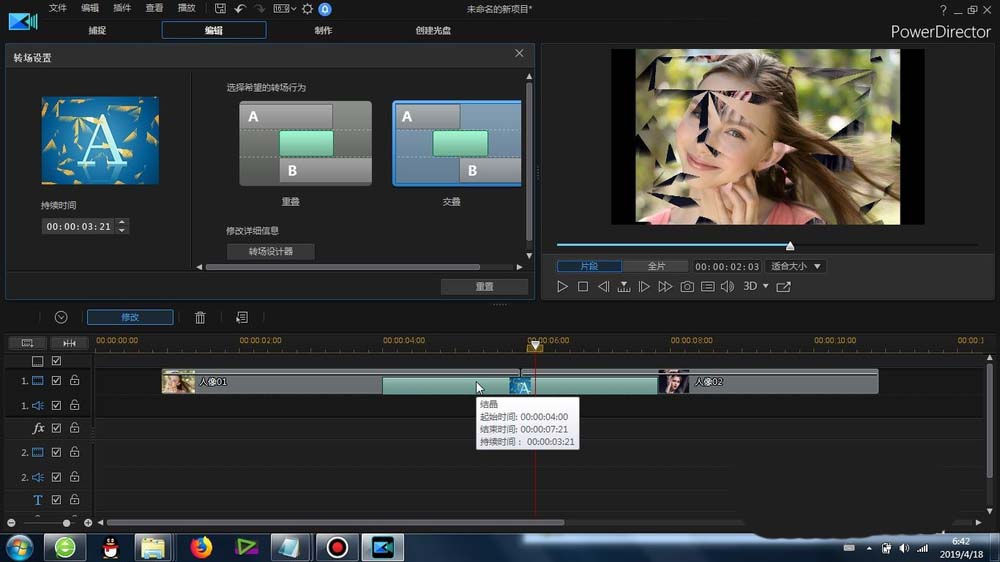1000x562 pixels.
Task: Click the preview timecode 00:00:02:03
Action: [727, 266]
